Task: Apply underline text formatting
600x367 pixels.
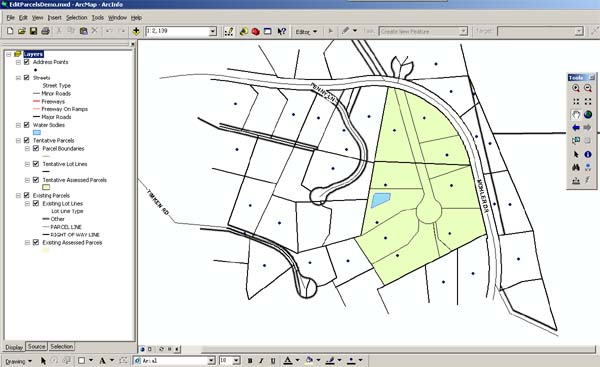Action: [273, 360]
